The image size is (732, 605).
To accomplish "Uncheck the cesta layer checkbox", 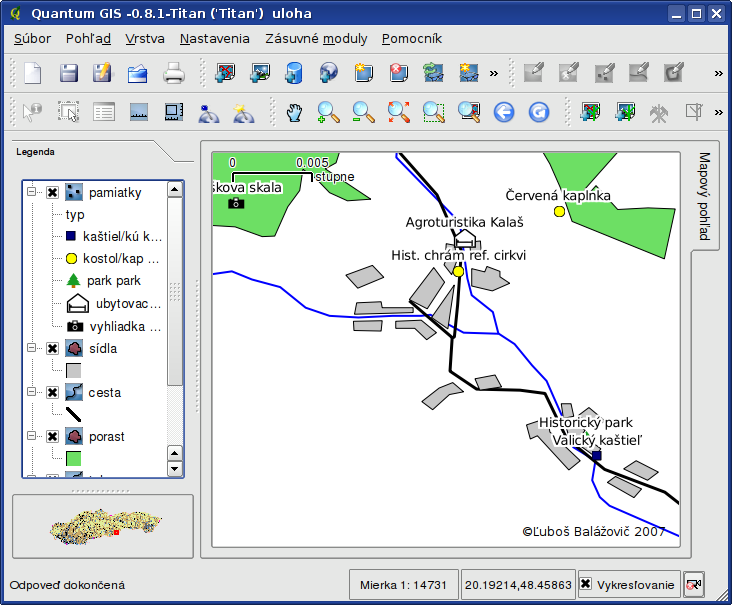I will [x=52, y=392].
